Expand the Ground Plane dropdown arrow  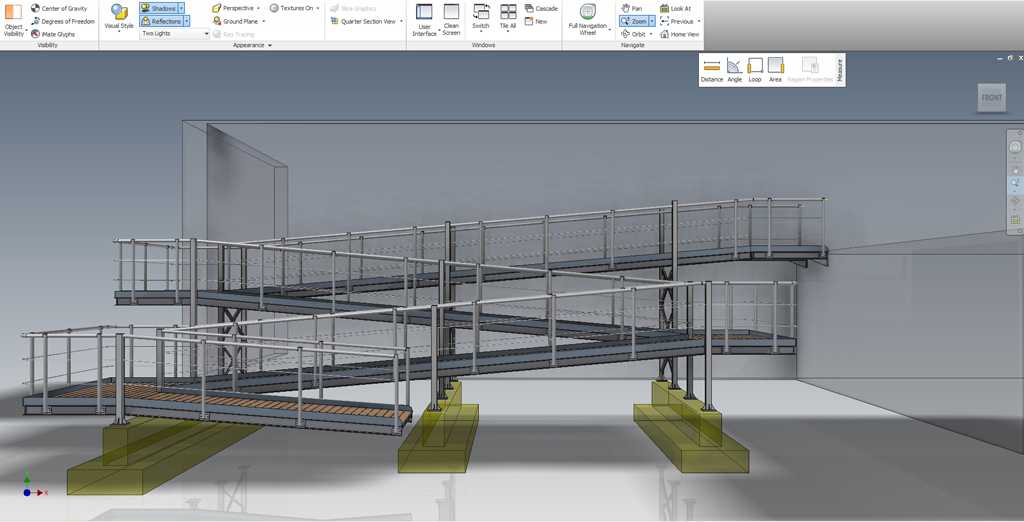264,21
